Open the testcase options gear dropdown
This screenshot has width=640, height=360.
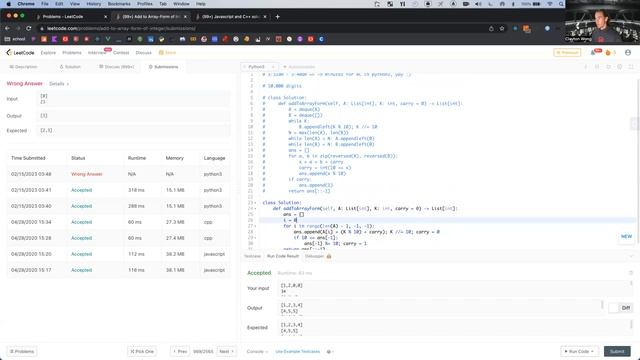pyautogui.click(x=330, y=351)
